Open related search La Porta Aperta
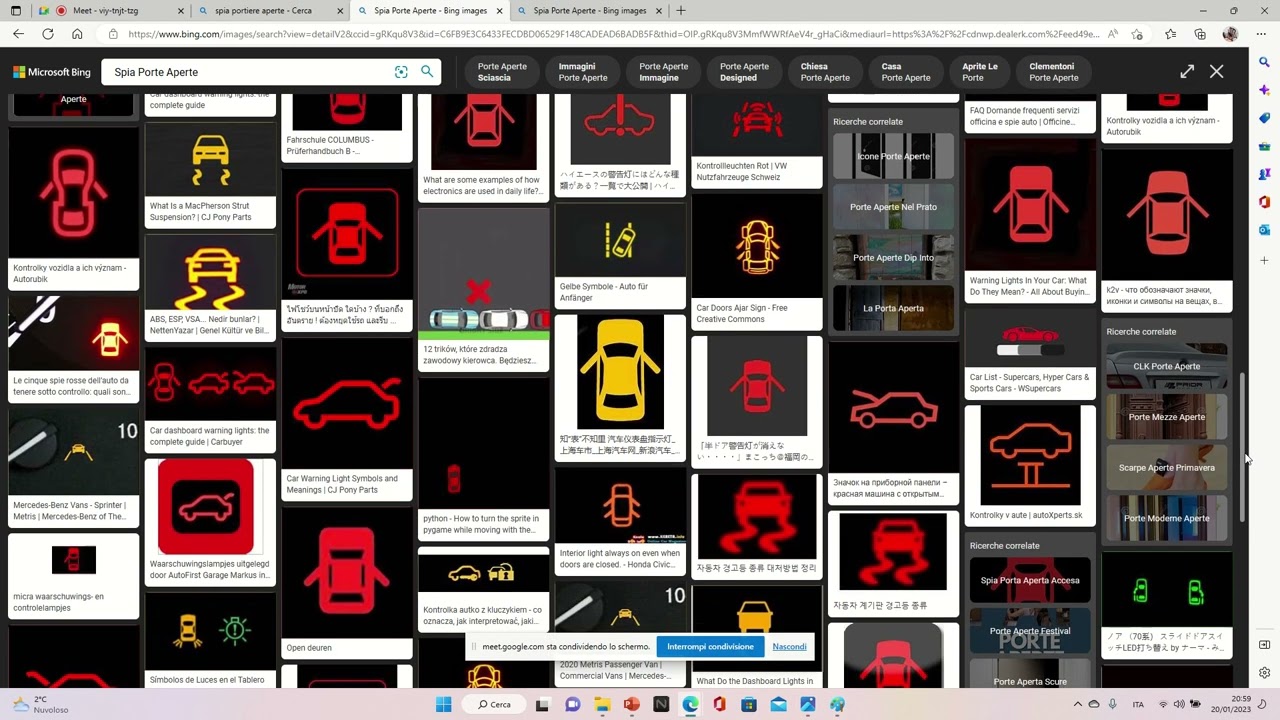 coord(894,308)
